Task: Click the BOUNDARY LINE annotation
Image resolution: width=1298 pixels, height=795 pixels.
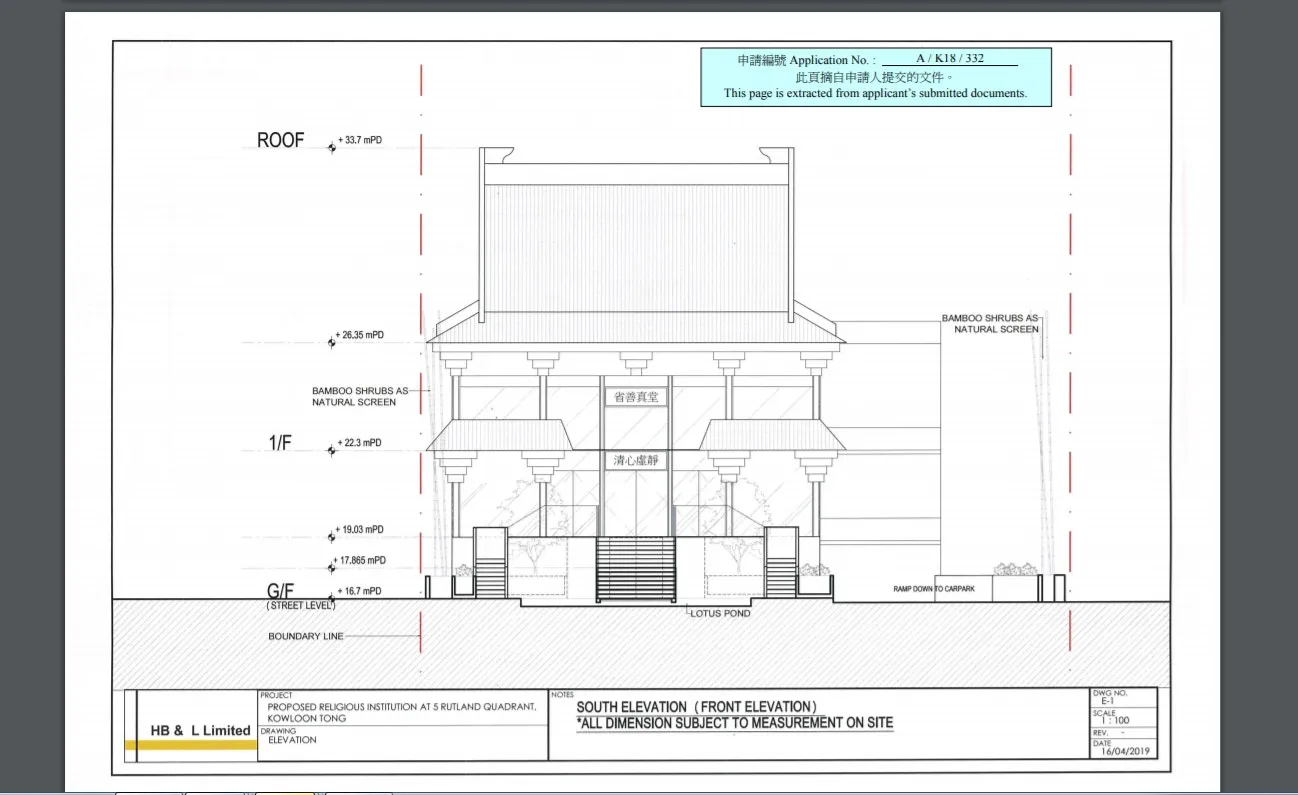Action: pyautogui.click(x=306, y=636)
